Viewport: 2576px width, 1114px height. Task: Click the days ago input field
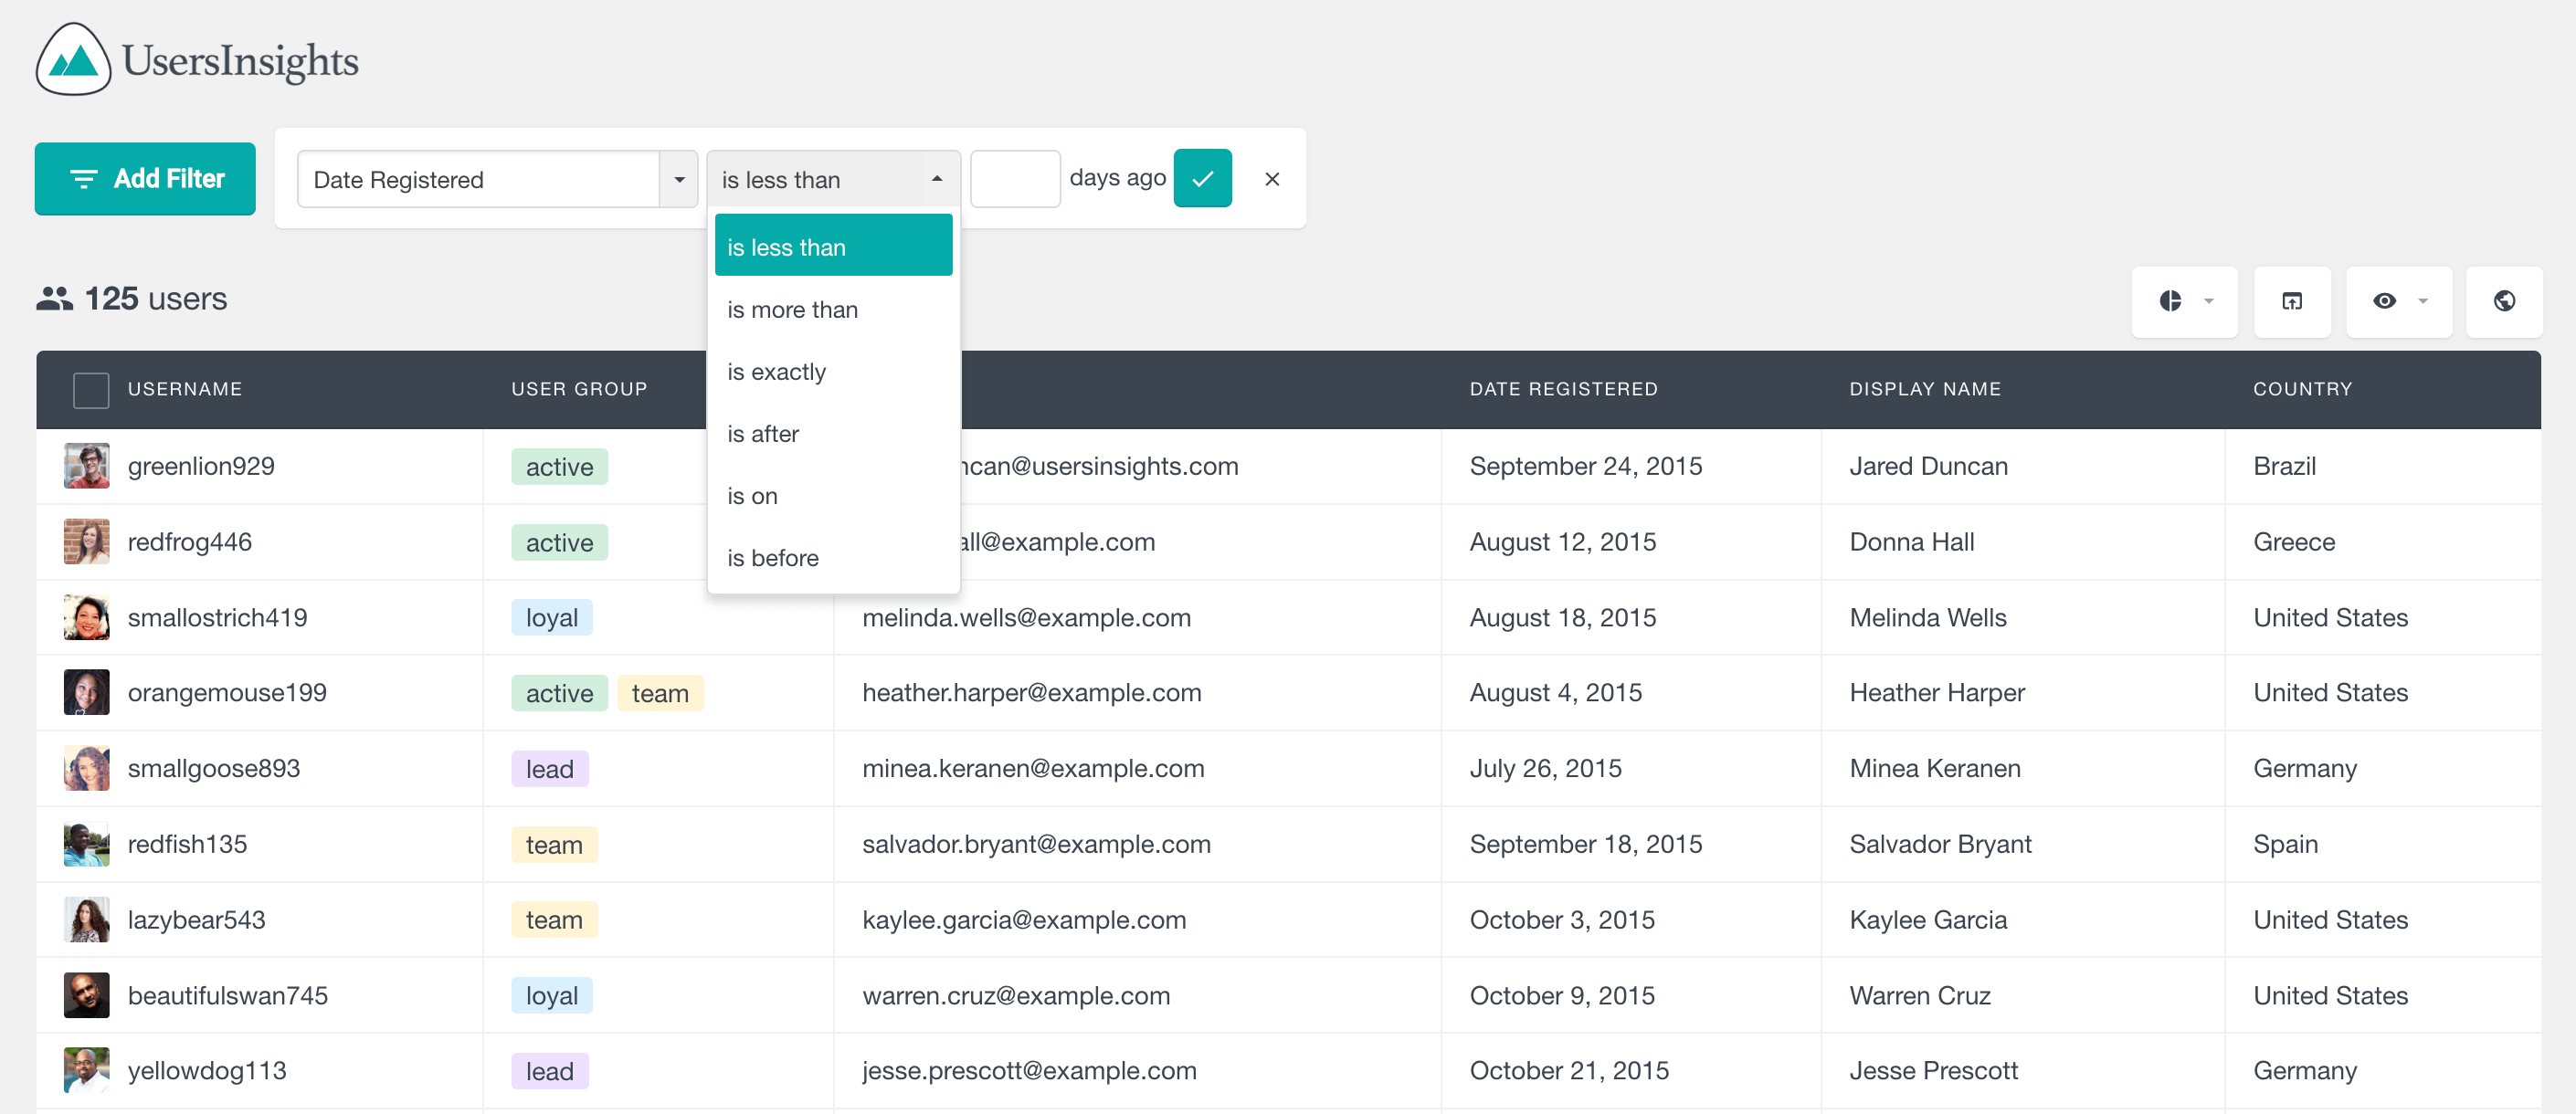[1014, 178]
